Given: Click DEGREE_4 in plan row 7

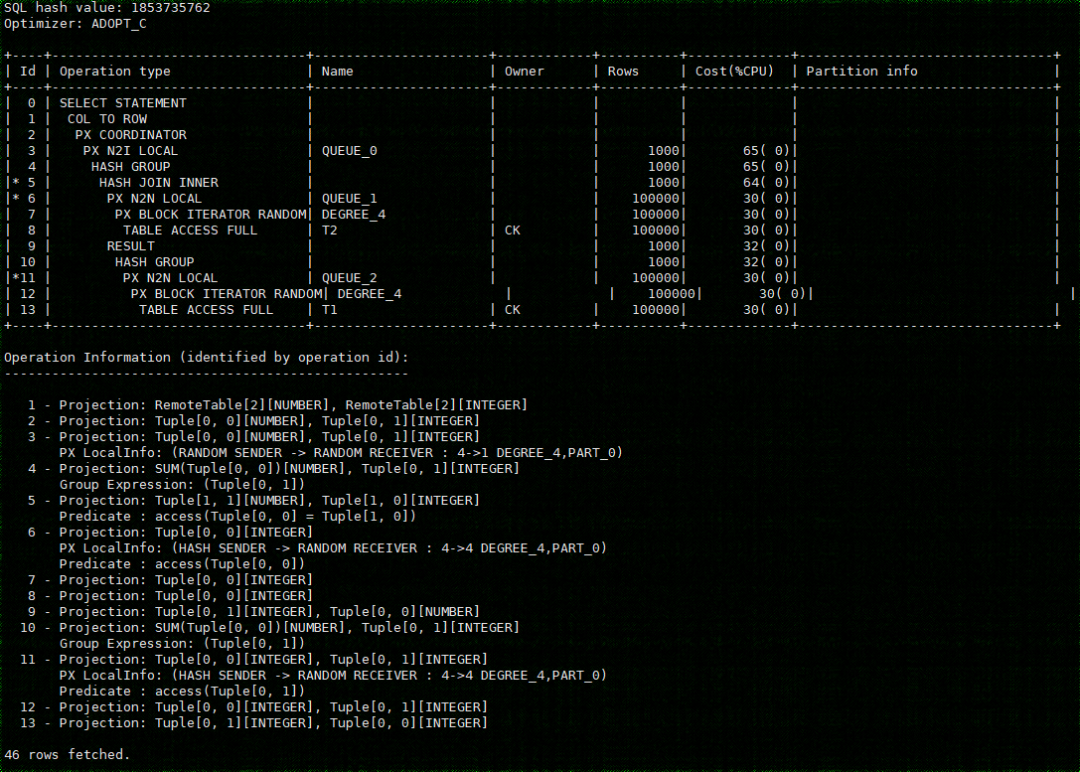Looking at the screenshot, I should point(353,214).
